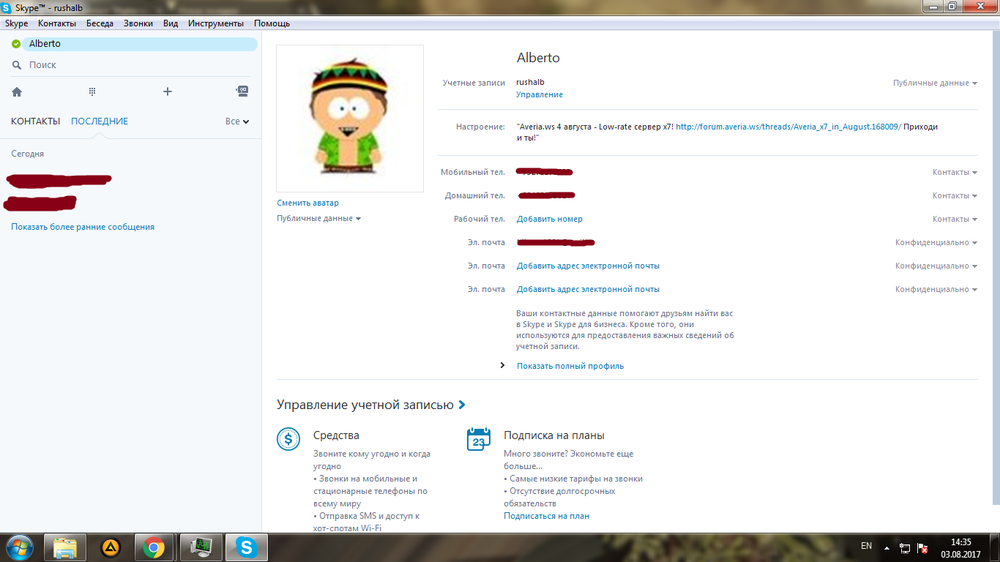Screen dimensions: 1000x562
Task: Click the Skype title bar logo
Action: click(6, 8)
